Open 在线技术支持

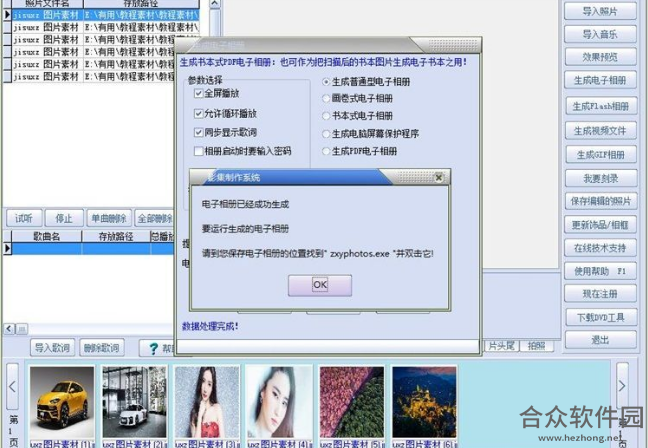[600, 248]
